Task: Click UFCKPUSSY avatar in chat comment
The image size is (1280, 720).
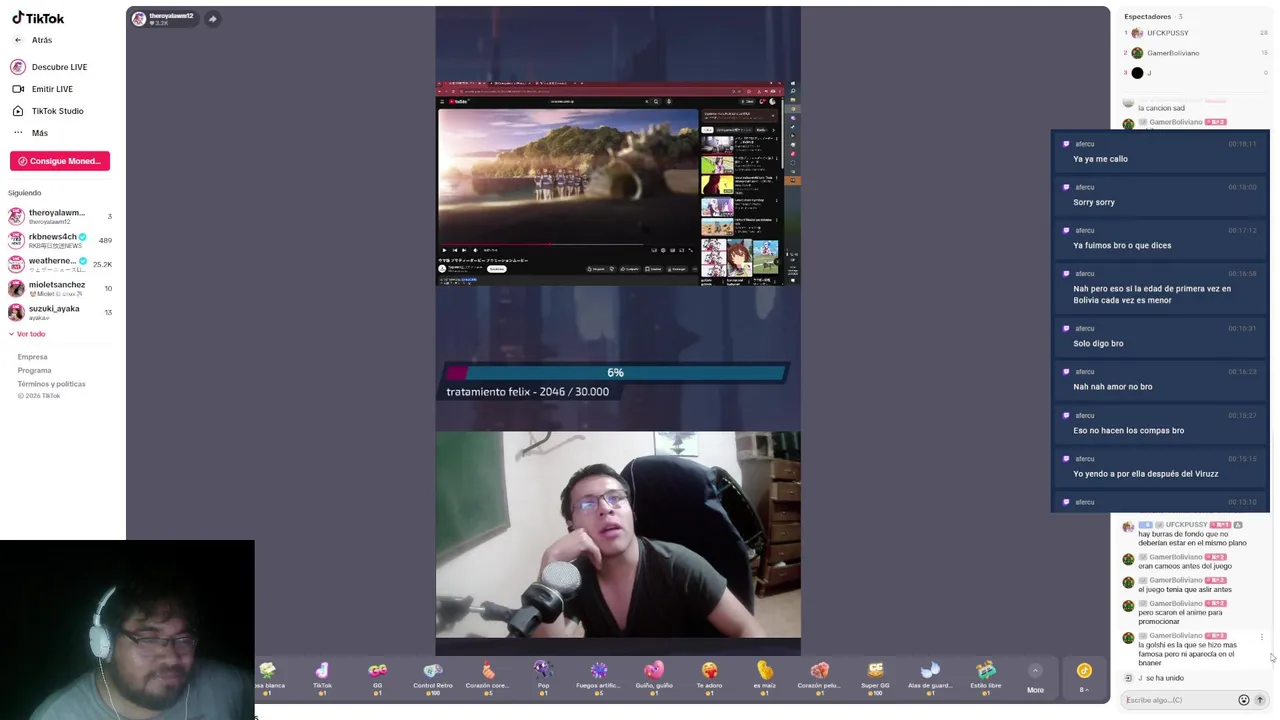Action: coord(1128,527)
